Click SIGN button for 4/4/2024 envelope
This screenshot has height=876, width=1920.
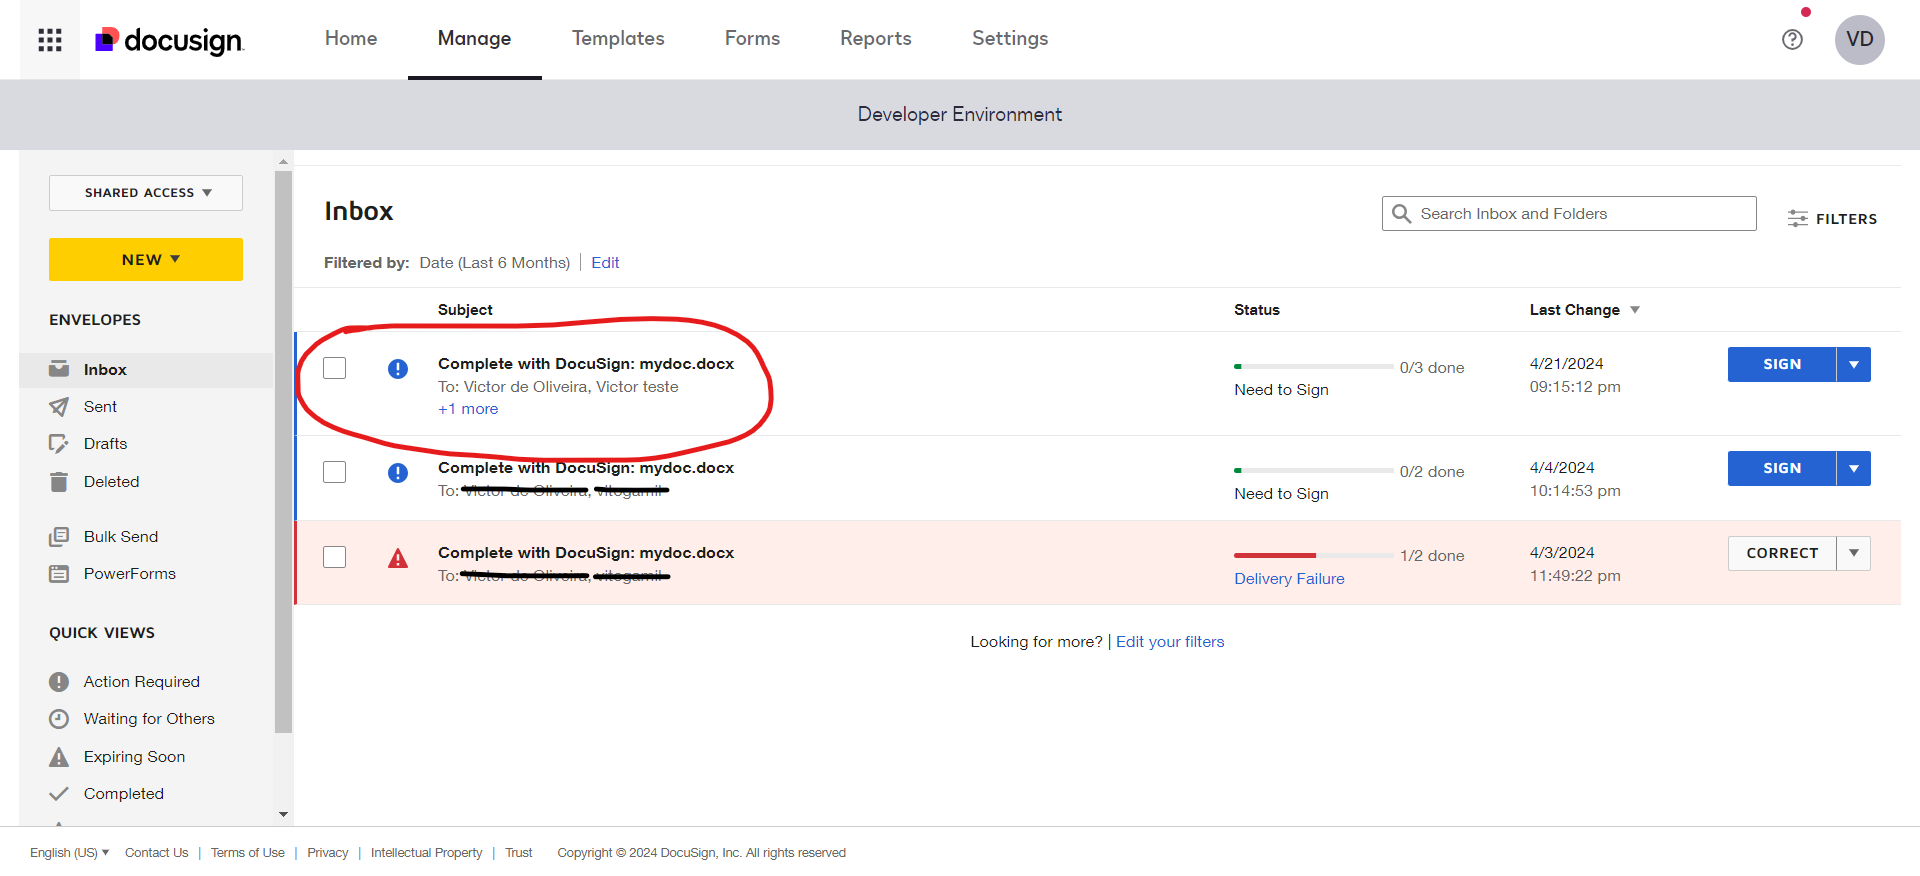(1782, 468)
